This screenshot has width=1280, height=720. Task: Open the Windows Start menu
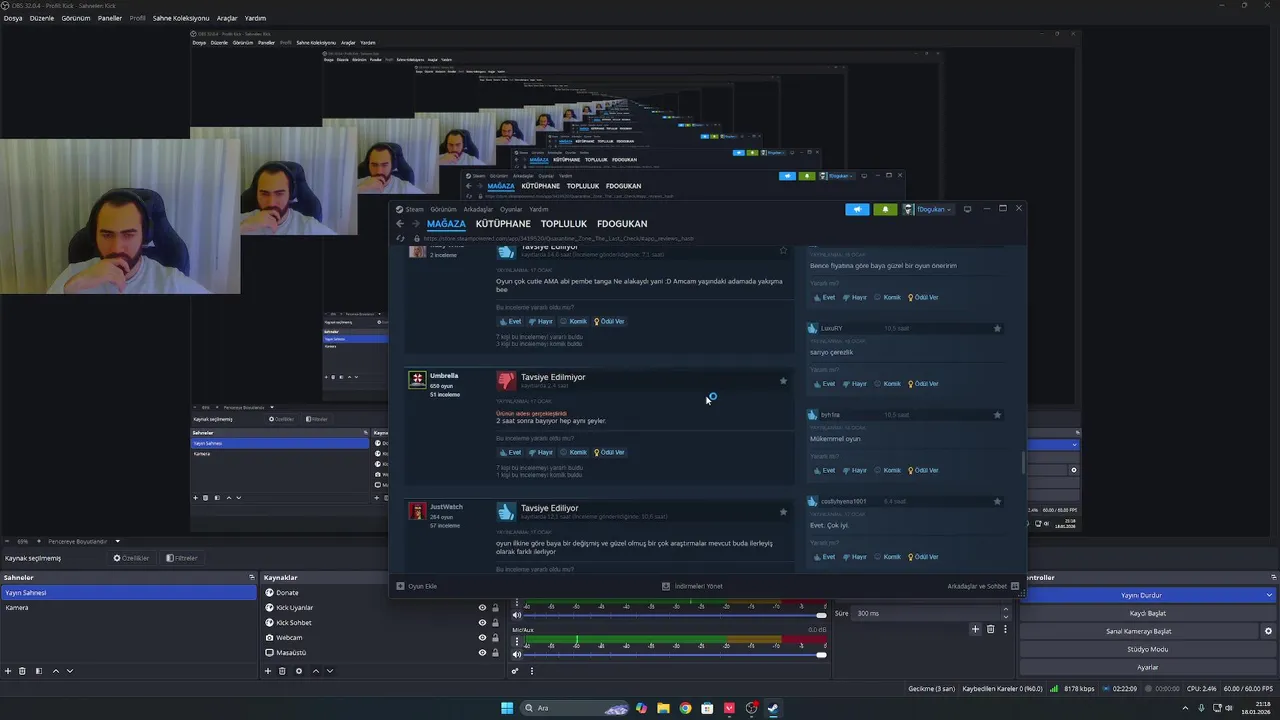click(x=507, y=708)
